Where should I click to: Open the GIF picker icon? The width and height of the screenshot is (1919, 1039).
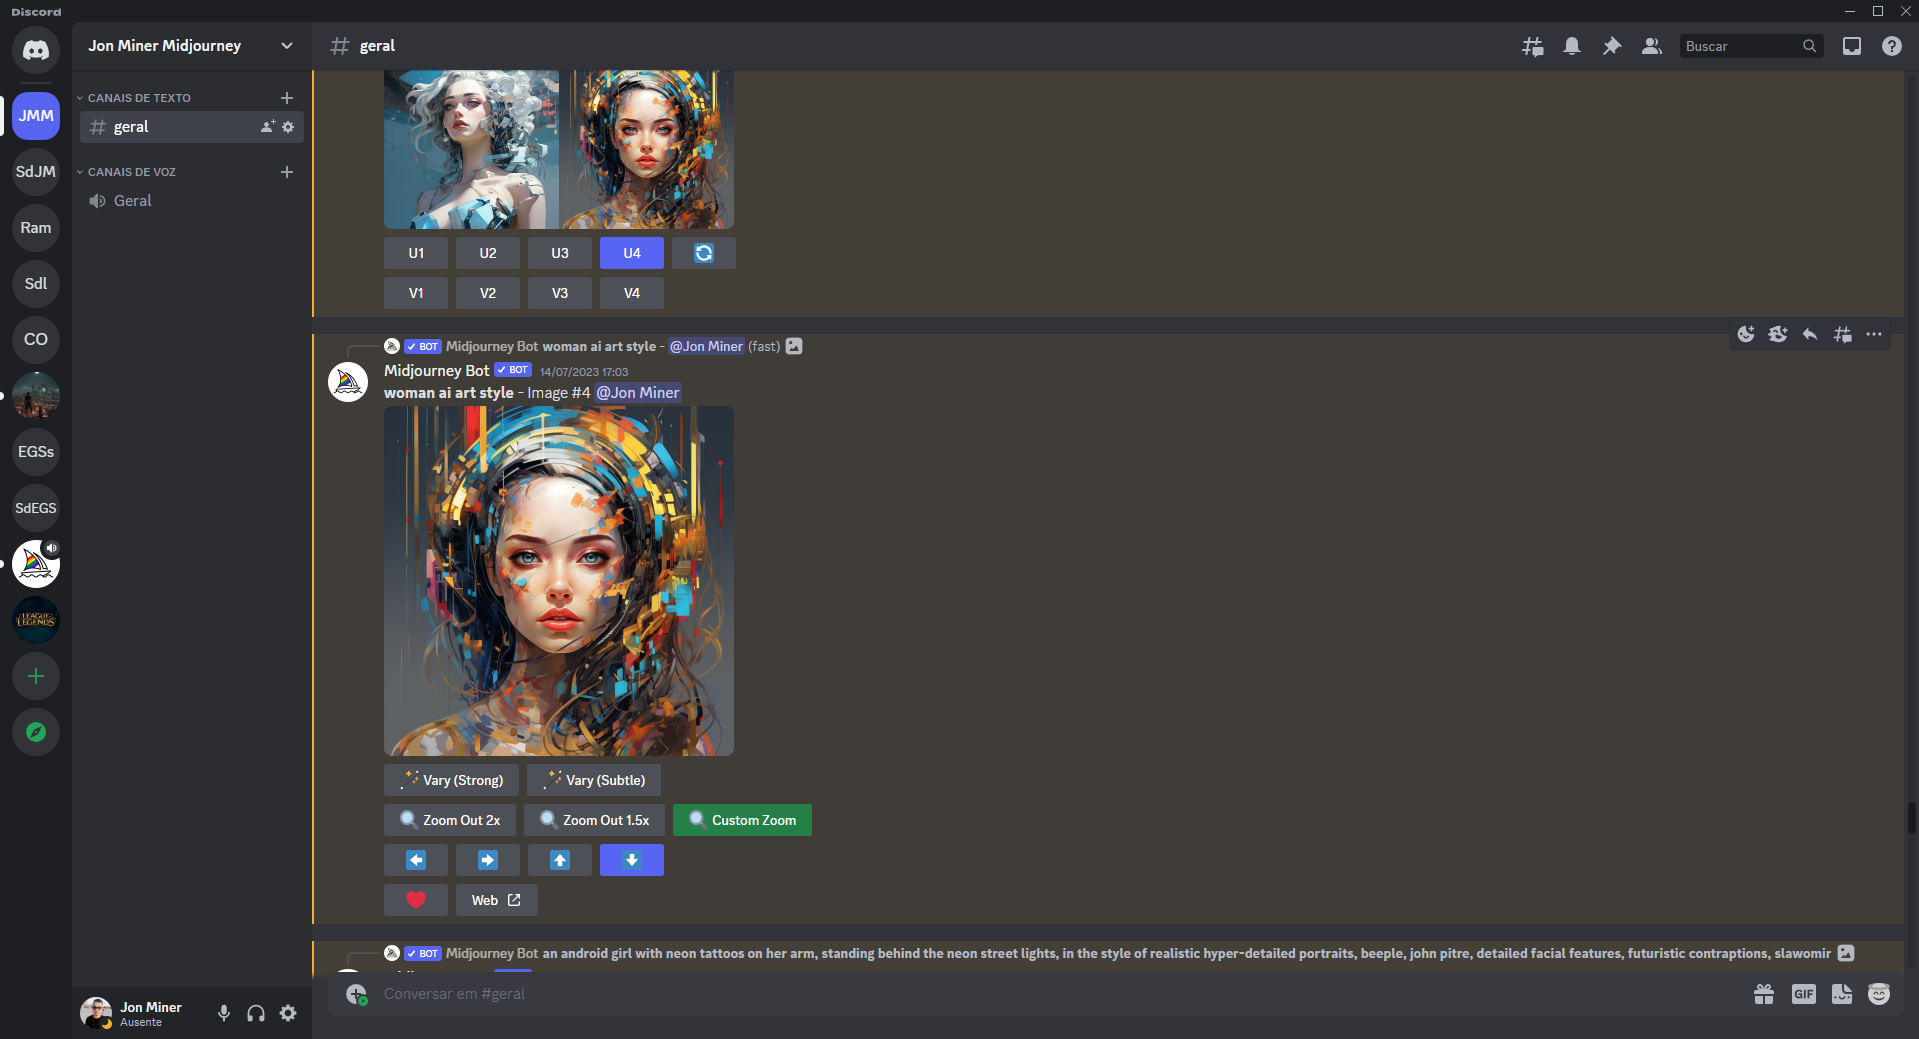[x=1803, y=994]
